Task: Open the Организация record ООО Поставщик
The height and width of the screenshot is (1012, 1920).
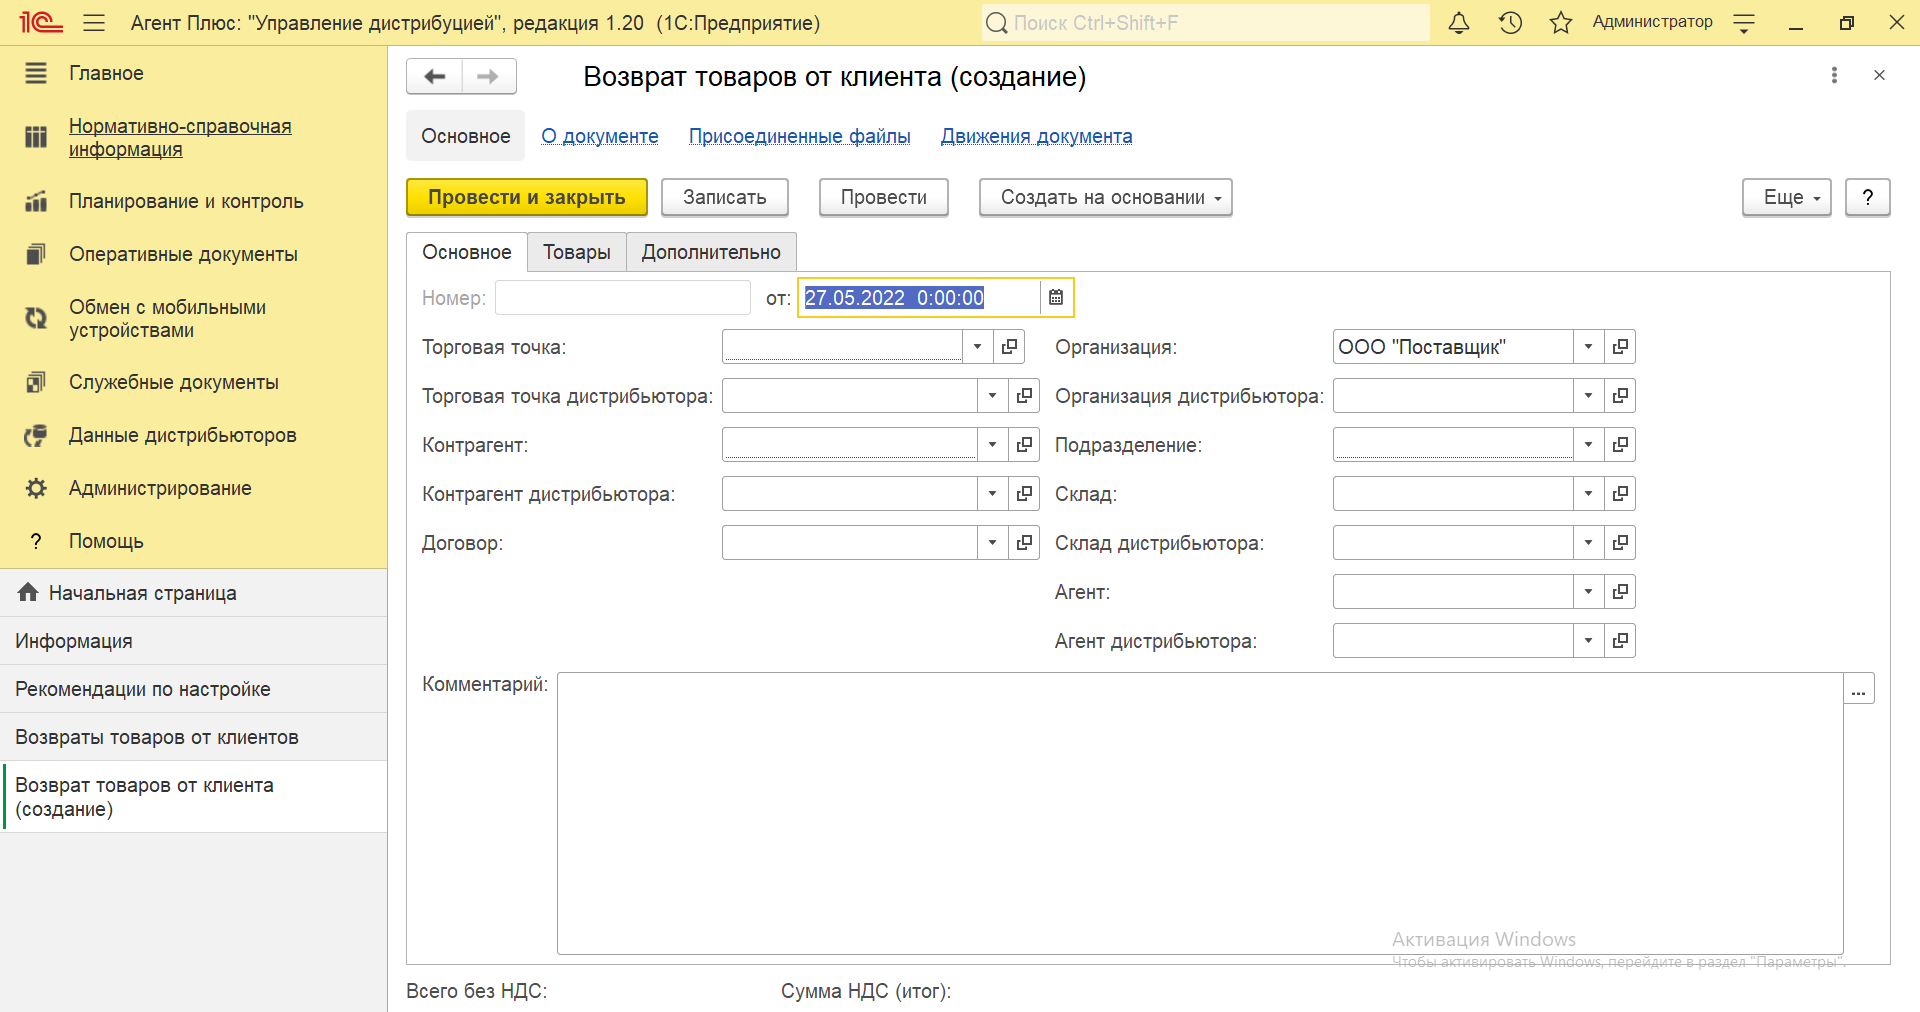Action: point(1620,346)
